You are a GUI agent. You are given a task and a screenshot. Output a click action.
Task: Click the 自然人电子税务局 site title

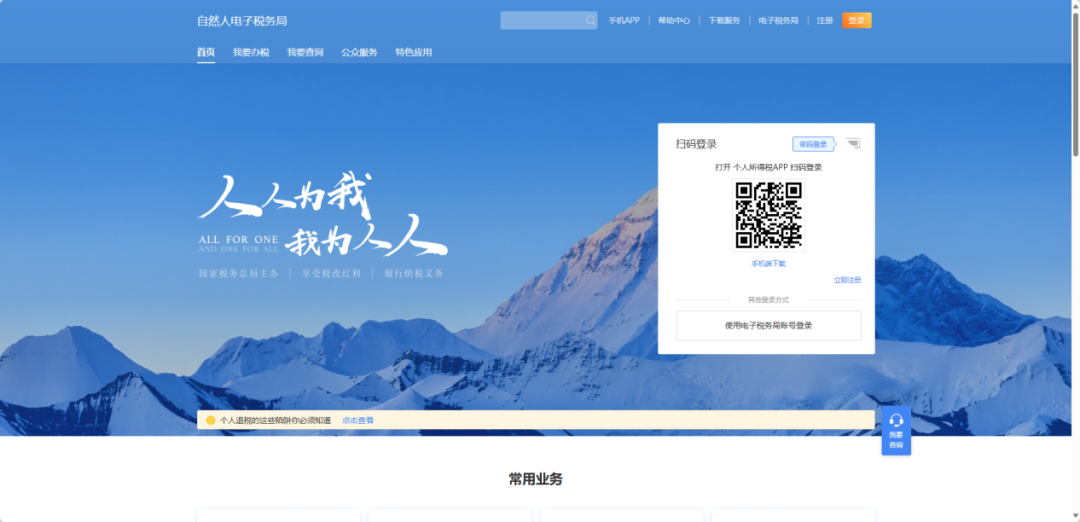(x=242, y=20)
